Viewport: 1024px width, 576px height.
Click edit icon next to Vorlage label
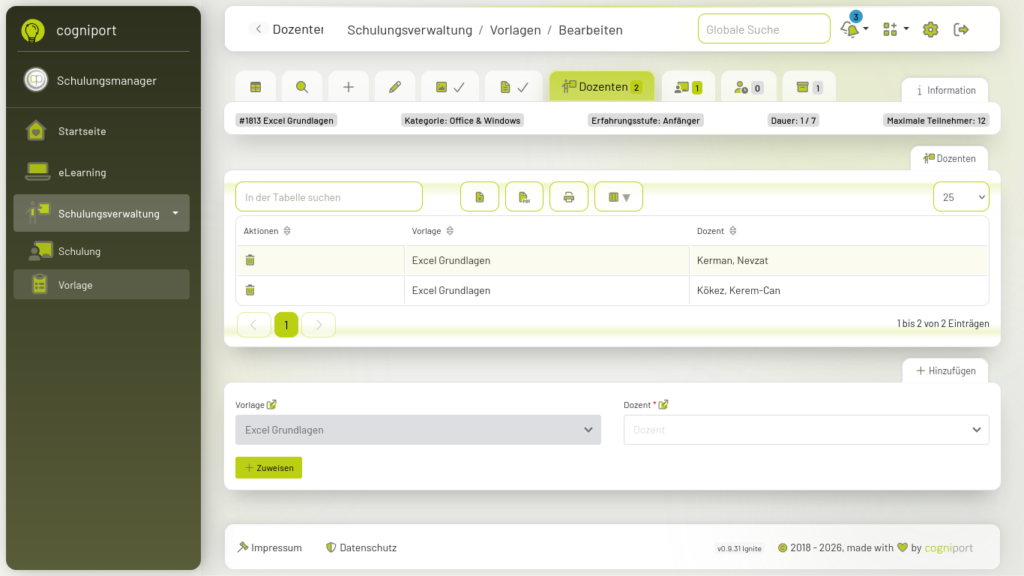point(272,405)
